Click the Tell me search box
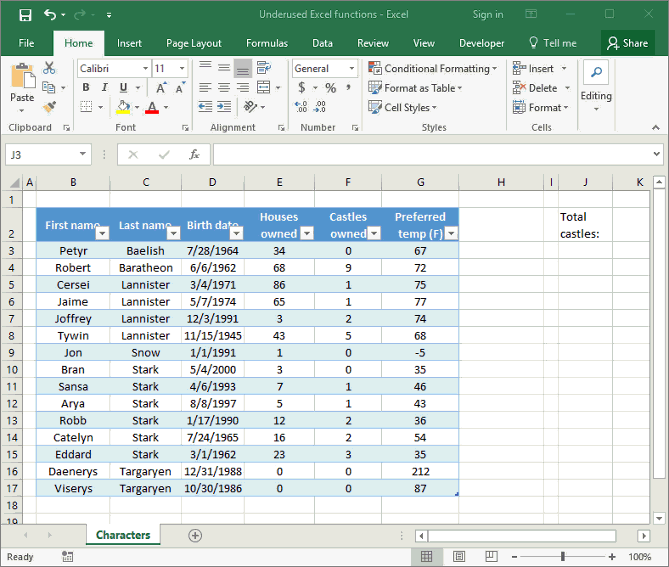The height and width of the screenshot is (567, 669). tap(553, 43)
